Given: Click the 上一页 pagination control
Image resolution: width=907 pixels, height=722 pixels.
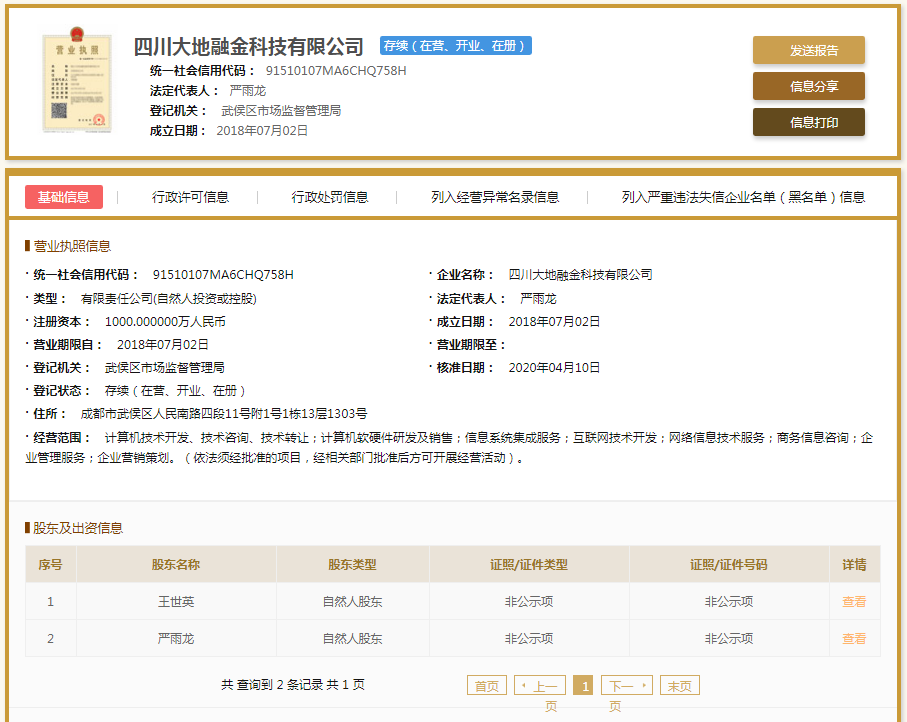Looking at the screenshot, I should point(540,684).
